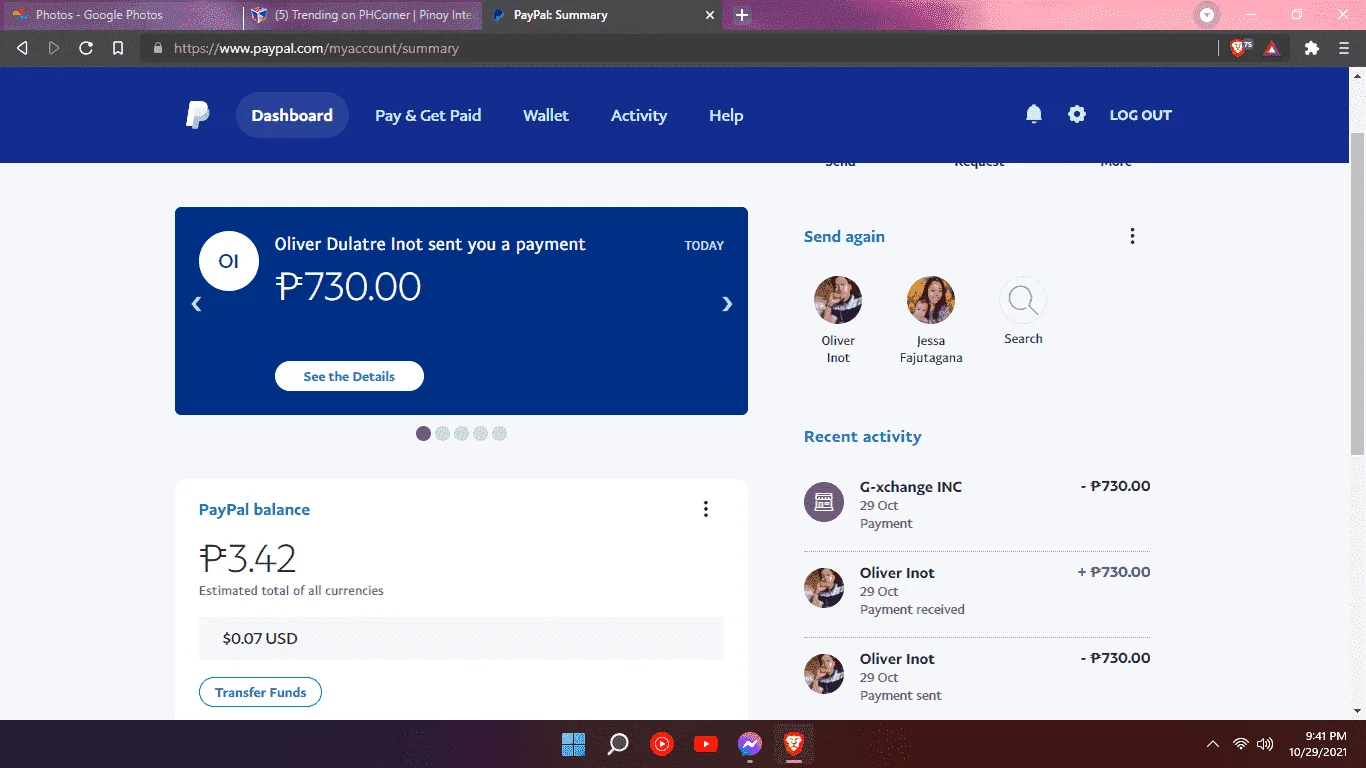This screenshot has height=768, width=1366.
Task: Reload the PayPal page
Action: click(x=86, y=48)
